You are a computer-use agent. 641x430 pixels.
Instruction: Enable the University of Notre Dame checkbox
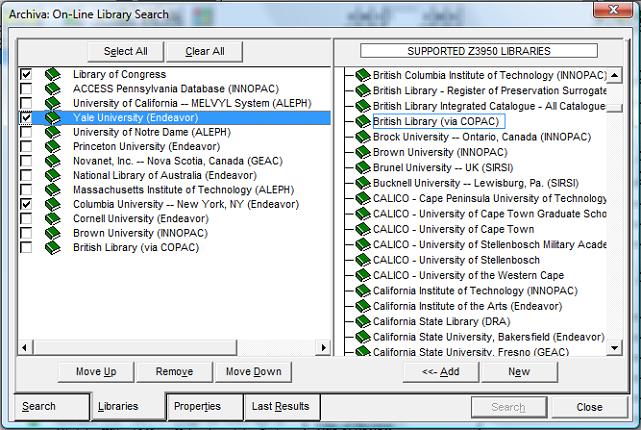(26, 132)
